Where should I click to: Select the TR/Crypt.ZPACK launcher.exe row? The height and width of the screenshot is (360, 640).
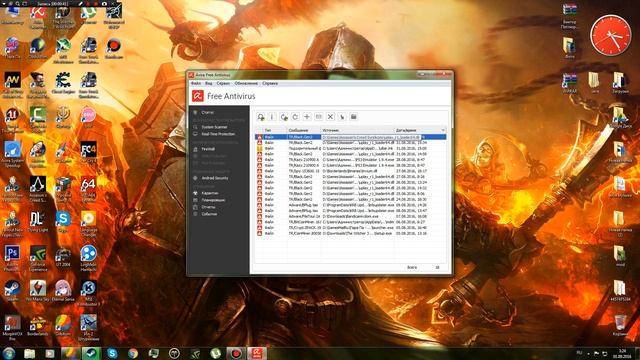(351, 228)
